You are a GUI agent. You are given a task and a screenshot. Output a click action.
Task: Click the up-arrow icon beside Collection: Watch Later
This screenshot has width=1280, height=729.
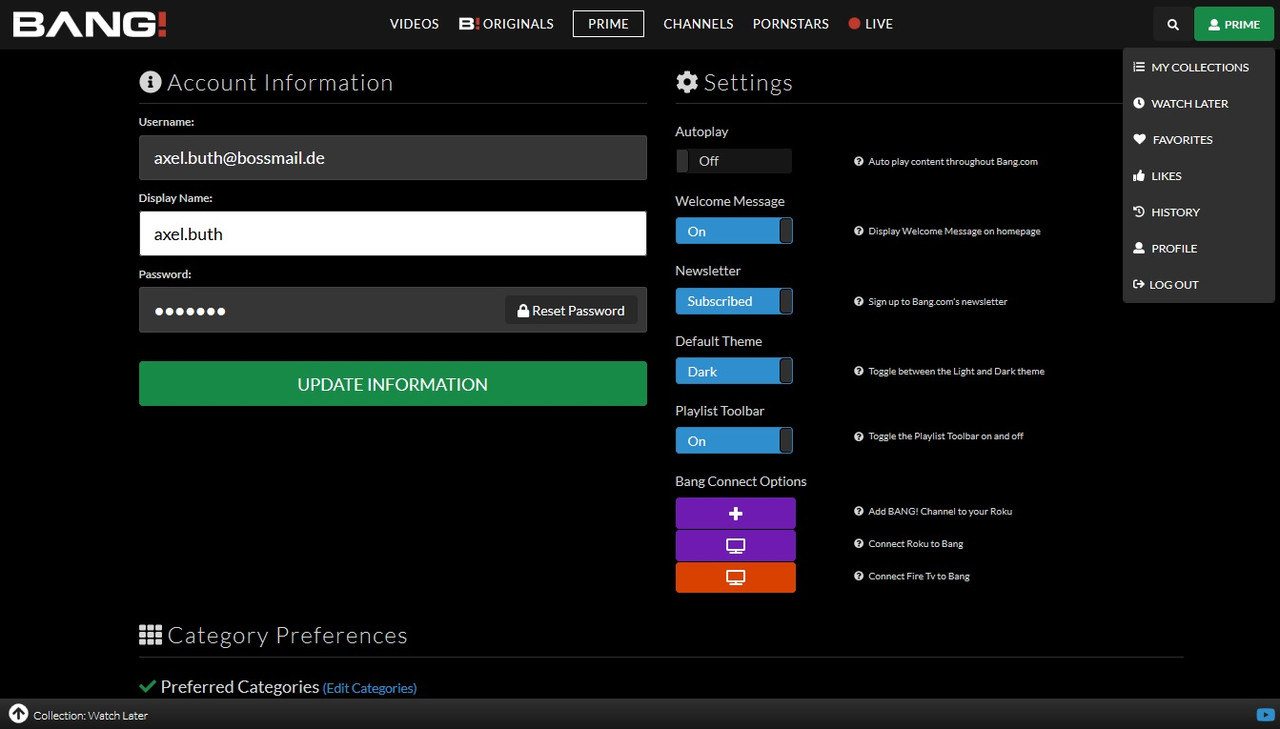[18, 714]
